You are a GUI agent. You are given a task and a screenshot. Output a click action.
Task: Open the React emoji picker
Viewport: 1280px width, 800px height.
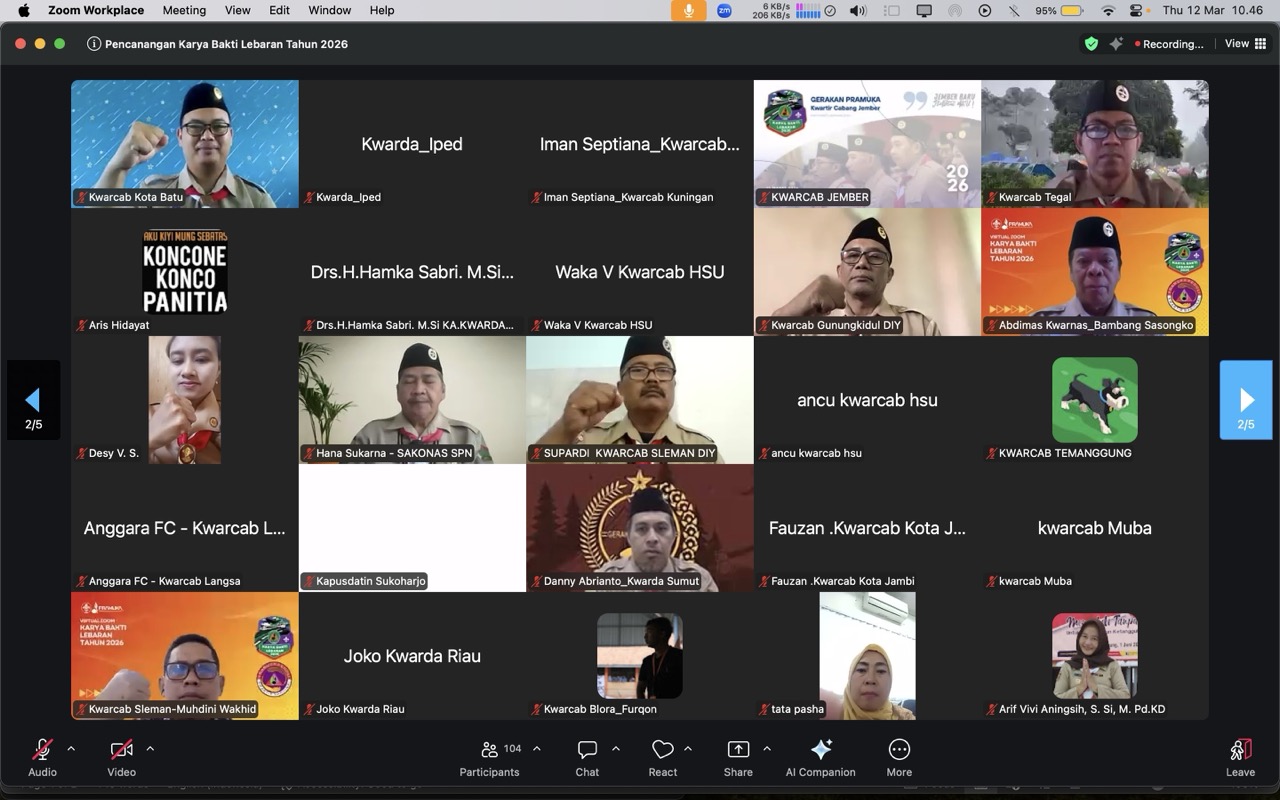[x=662, y=757]
